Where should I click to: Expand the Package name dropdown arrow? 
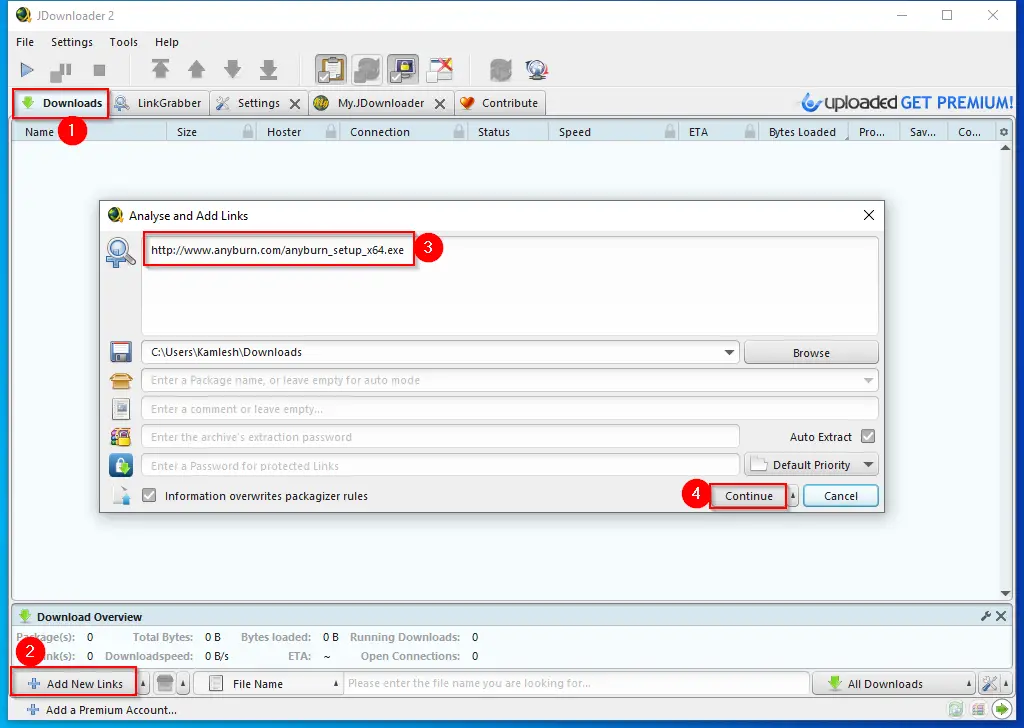point(868,380)
